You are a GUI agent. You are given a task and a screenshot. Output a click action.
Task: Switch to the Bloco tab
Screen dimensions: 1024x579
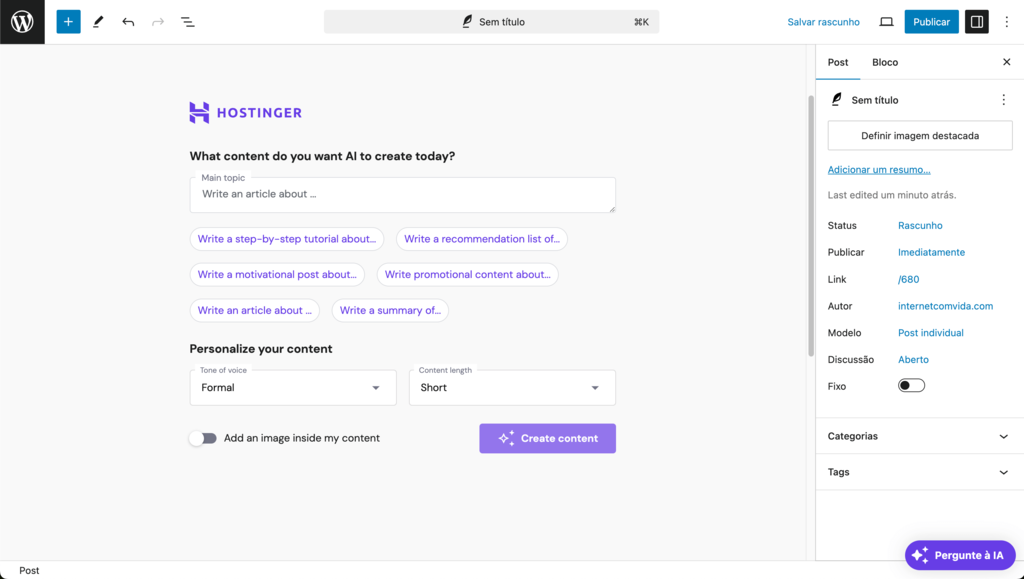tap(884, 62)
